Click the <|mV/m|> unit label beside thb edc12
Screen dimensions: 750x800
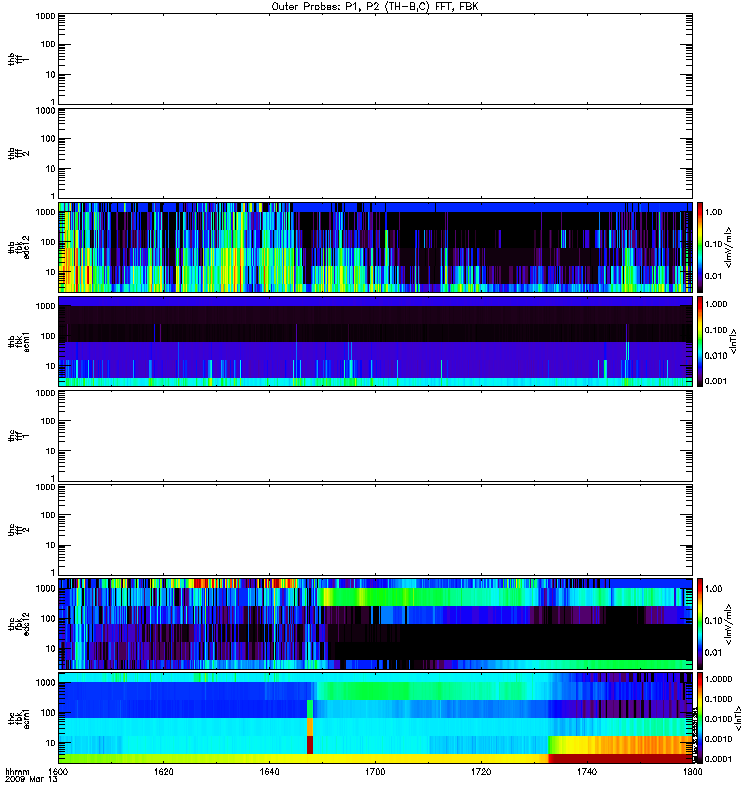pos(729,247)
